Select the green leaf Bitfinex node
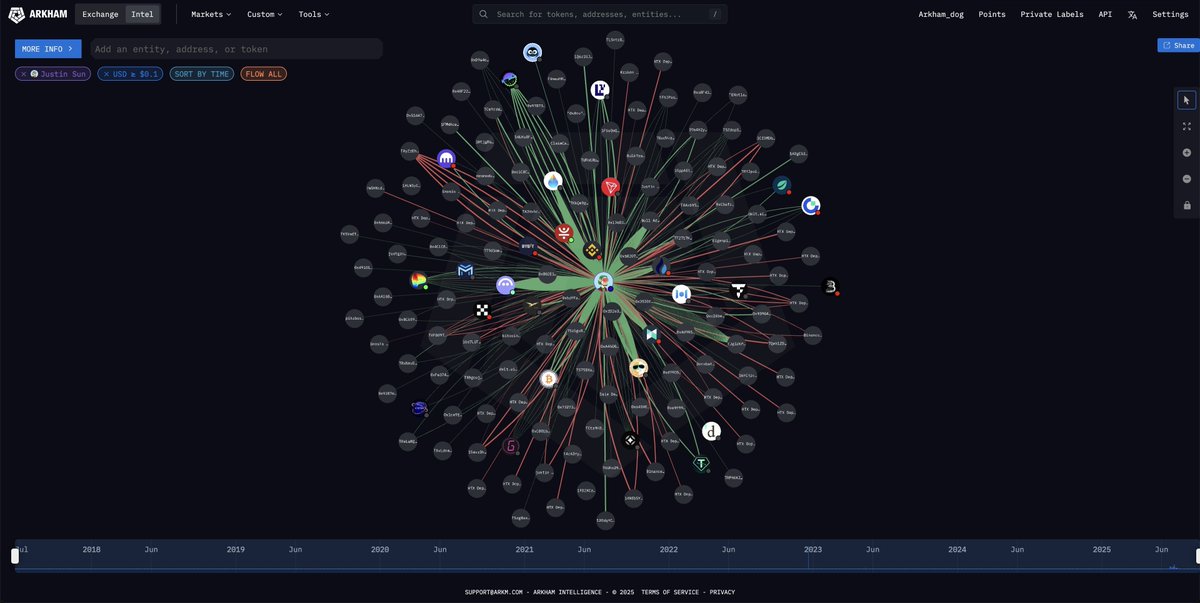 [781, 184]
